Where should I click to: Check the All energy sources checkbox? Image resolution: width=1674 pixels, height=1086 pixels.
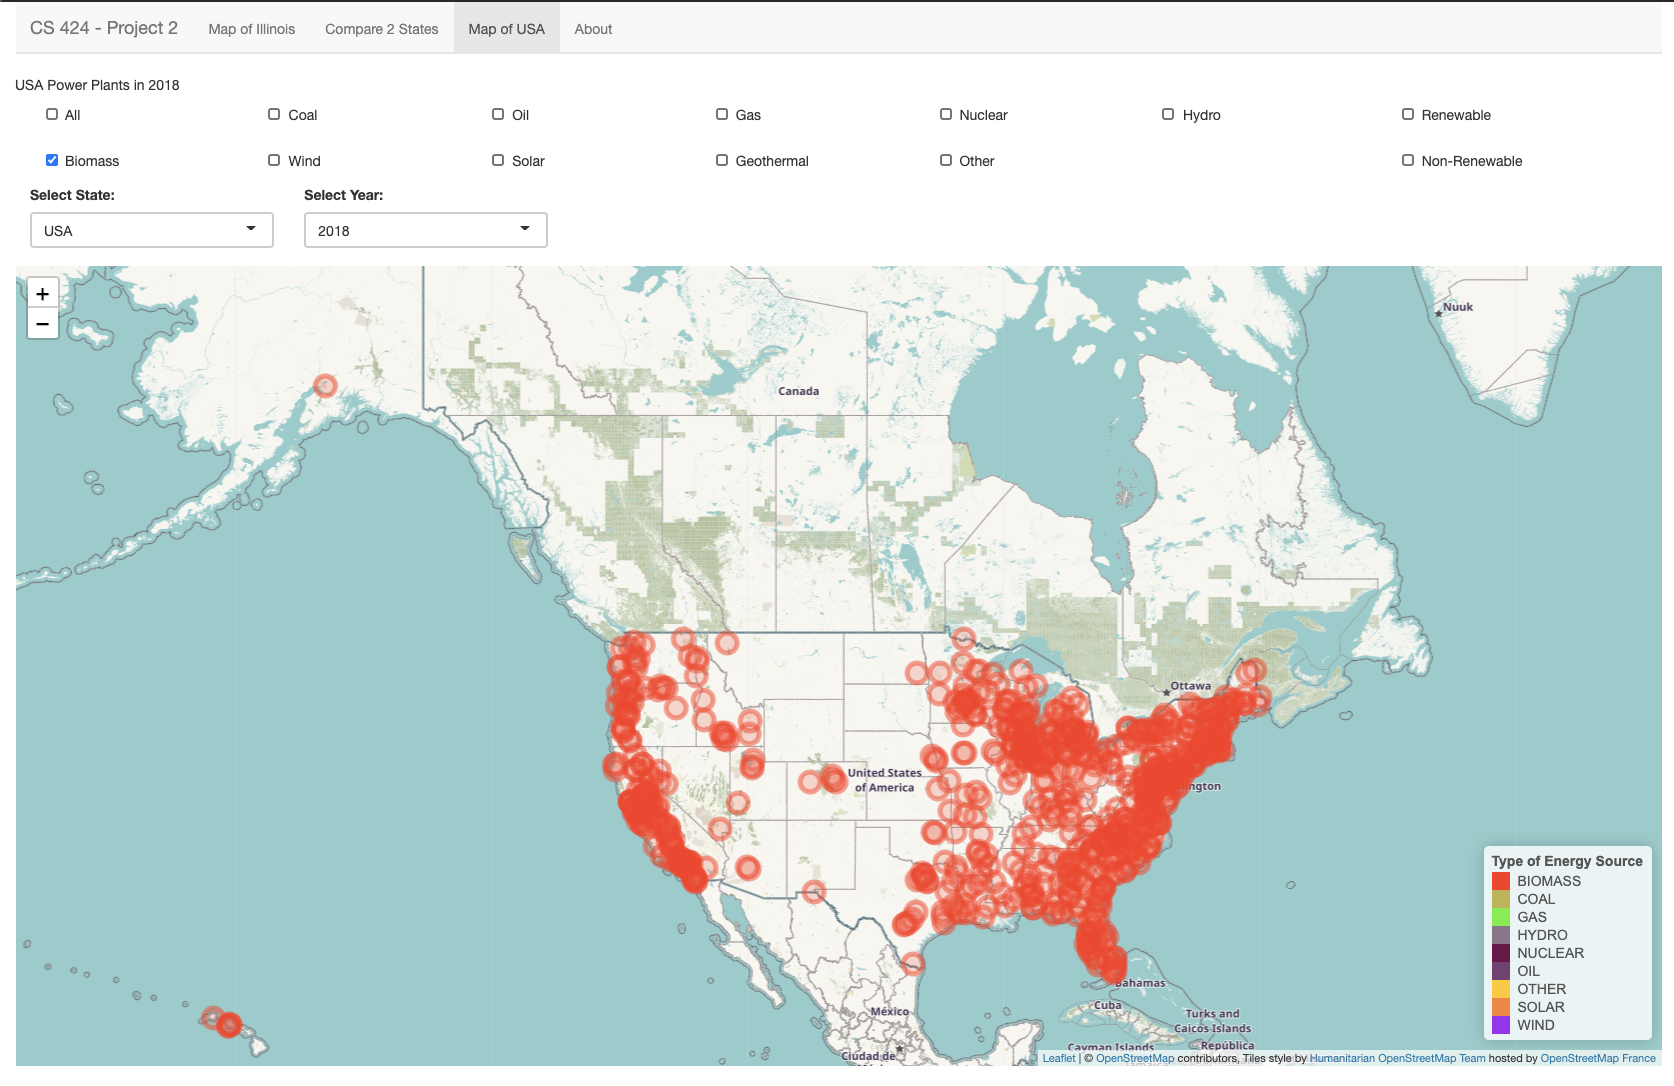pyautogui.click(x=52, y=114)
